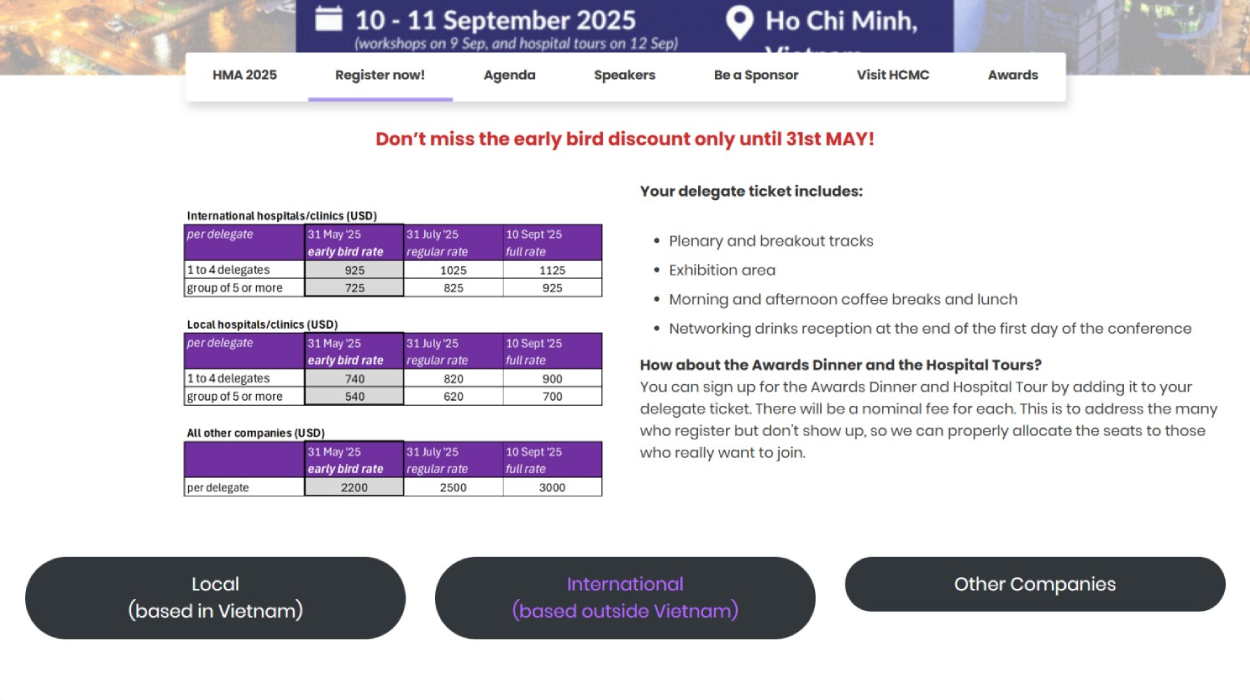
Task: Click the Awards Dinner and Hospital Tours heading
Action: coord(841,365)
